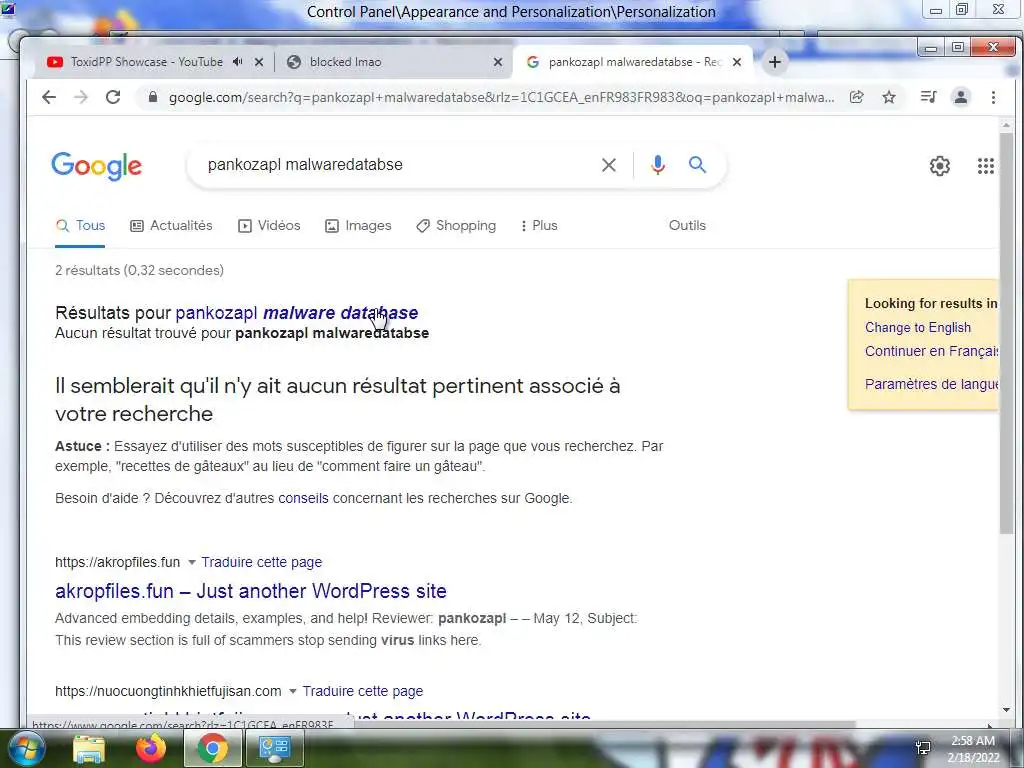Select the Vidéos search filter

(269, 226)
